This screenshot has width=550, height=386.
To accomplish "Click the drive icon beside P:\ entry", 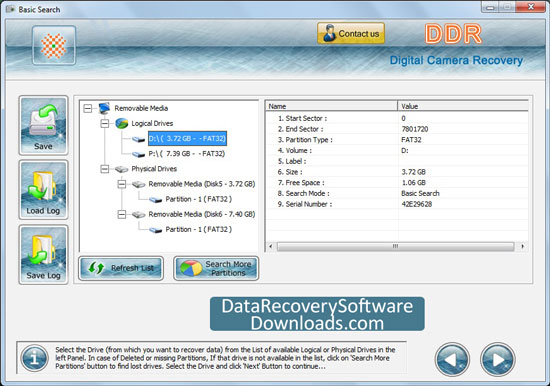I will [139, 154].
